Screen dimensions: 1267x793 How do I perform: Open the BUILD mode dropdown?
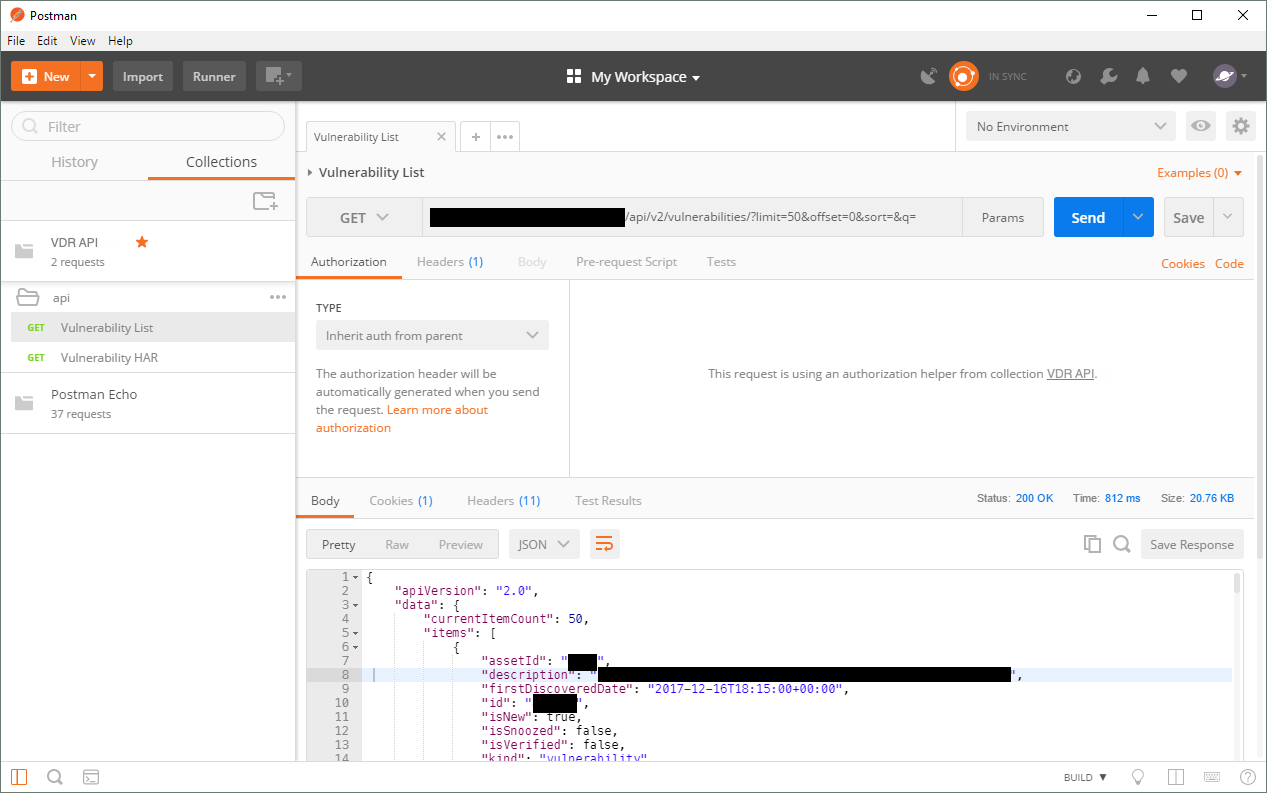click(x=1085, y=777)
